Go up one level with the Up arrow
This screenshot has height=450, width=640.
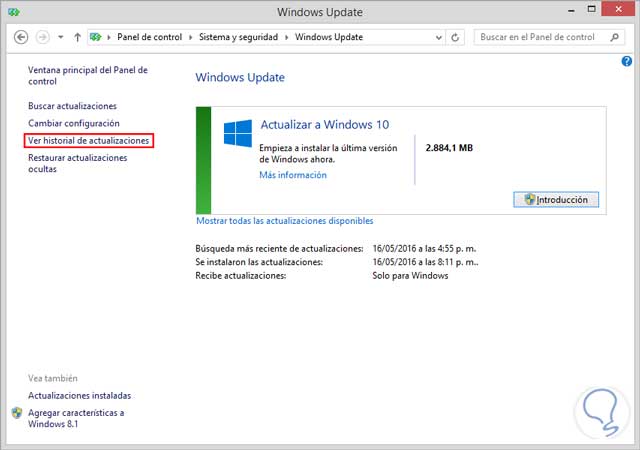tap(77, 37)
